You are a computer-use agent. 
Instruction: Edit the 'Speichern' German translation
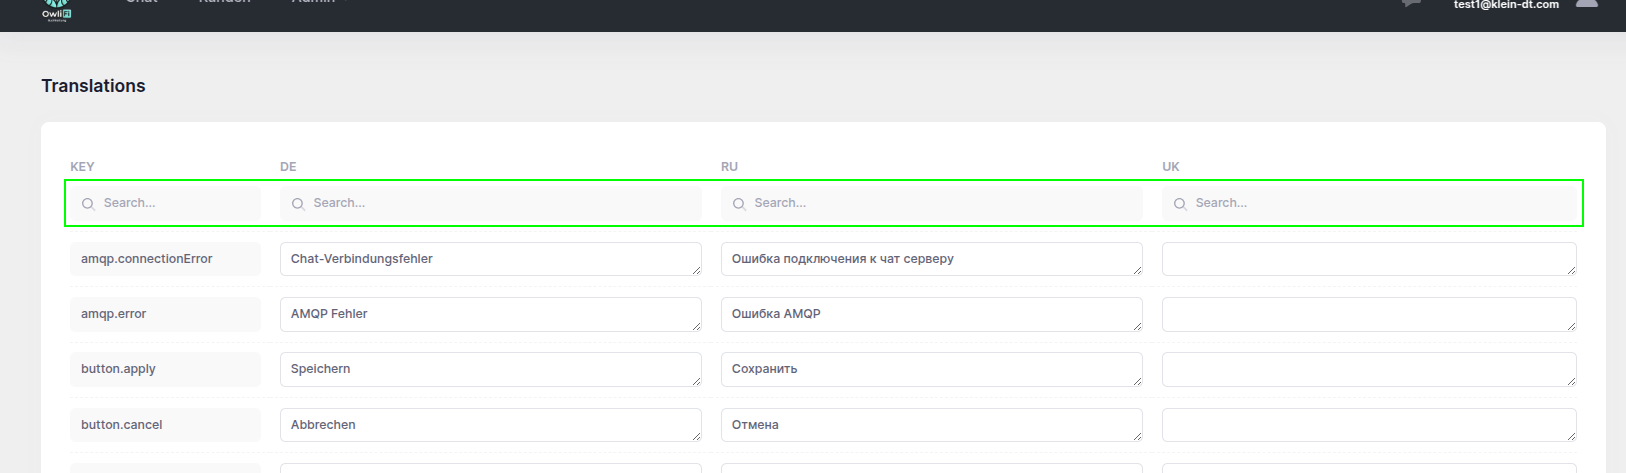point(490,369)
